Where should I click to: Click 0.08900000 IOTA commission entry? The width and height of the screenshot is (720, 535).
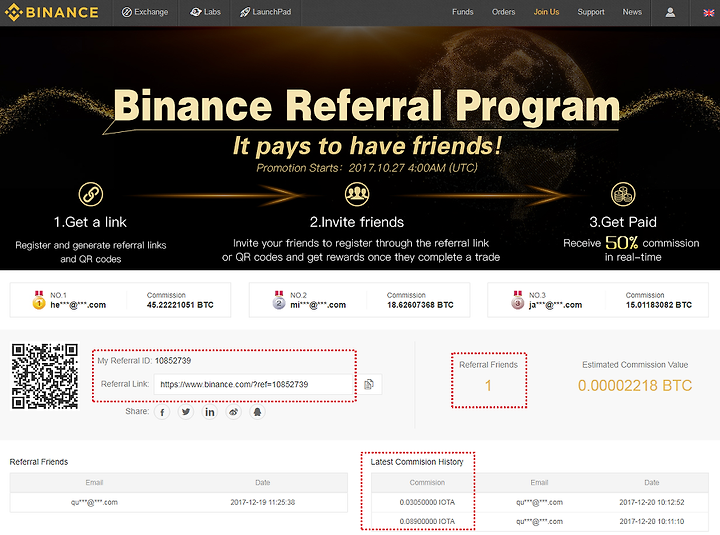click(427, 522)
